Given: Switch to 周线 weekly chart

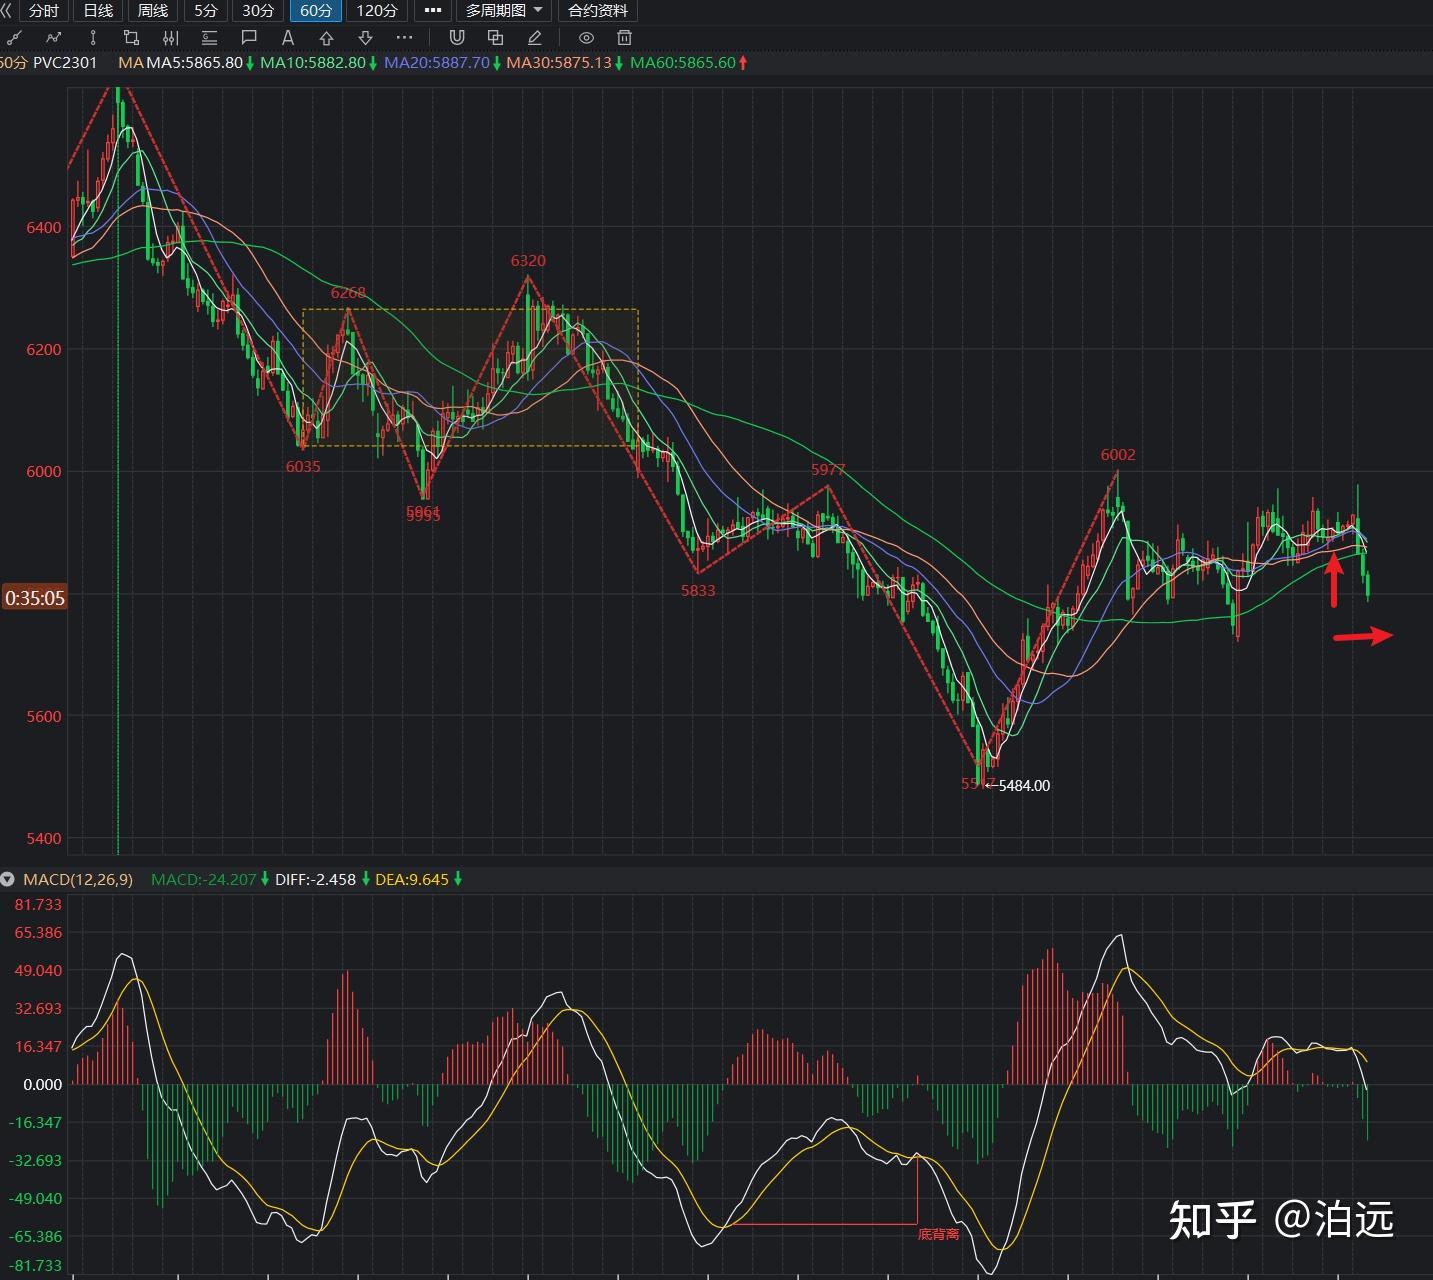Looking at the screenshot, I should pyautogui.click(x=152, y=11).
